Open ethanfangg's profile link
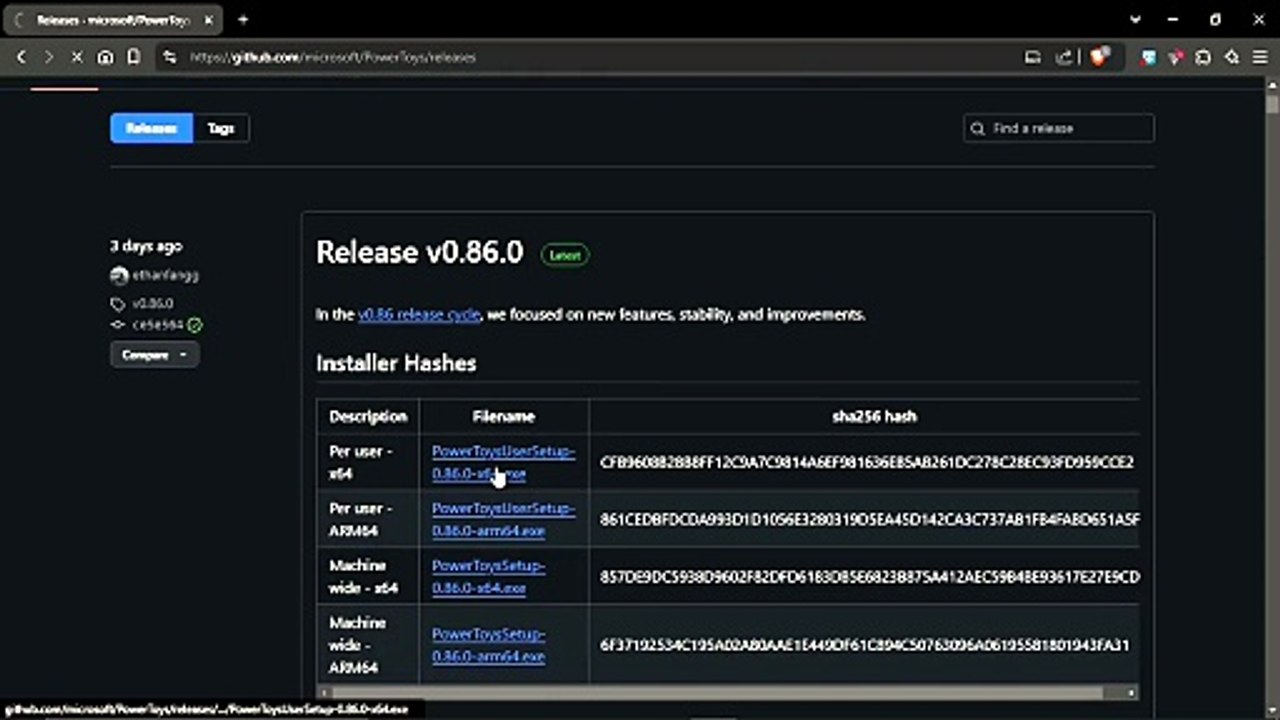 pyautogui.click(x=165, y=275)
